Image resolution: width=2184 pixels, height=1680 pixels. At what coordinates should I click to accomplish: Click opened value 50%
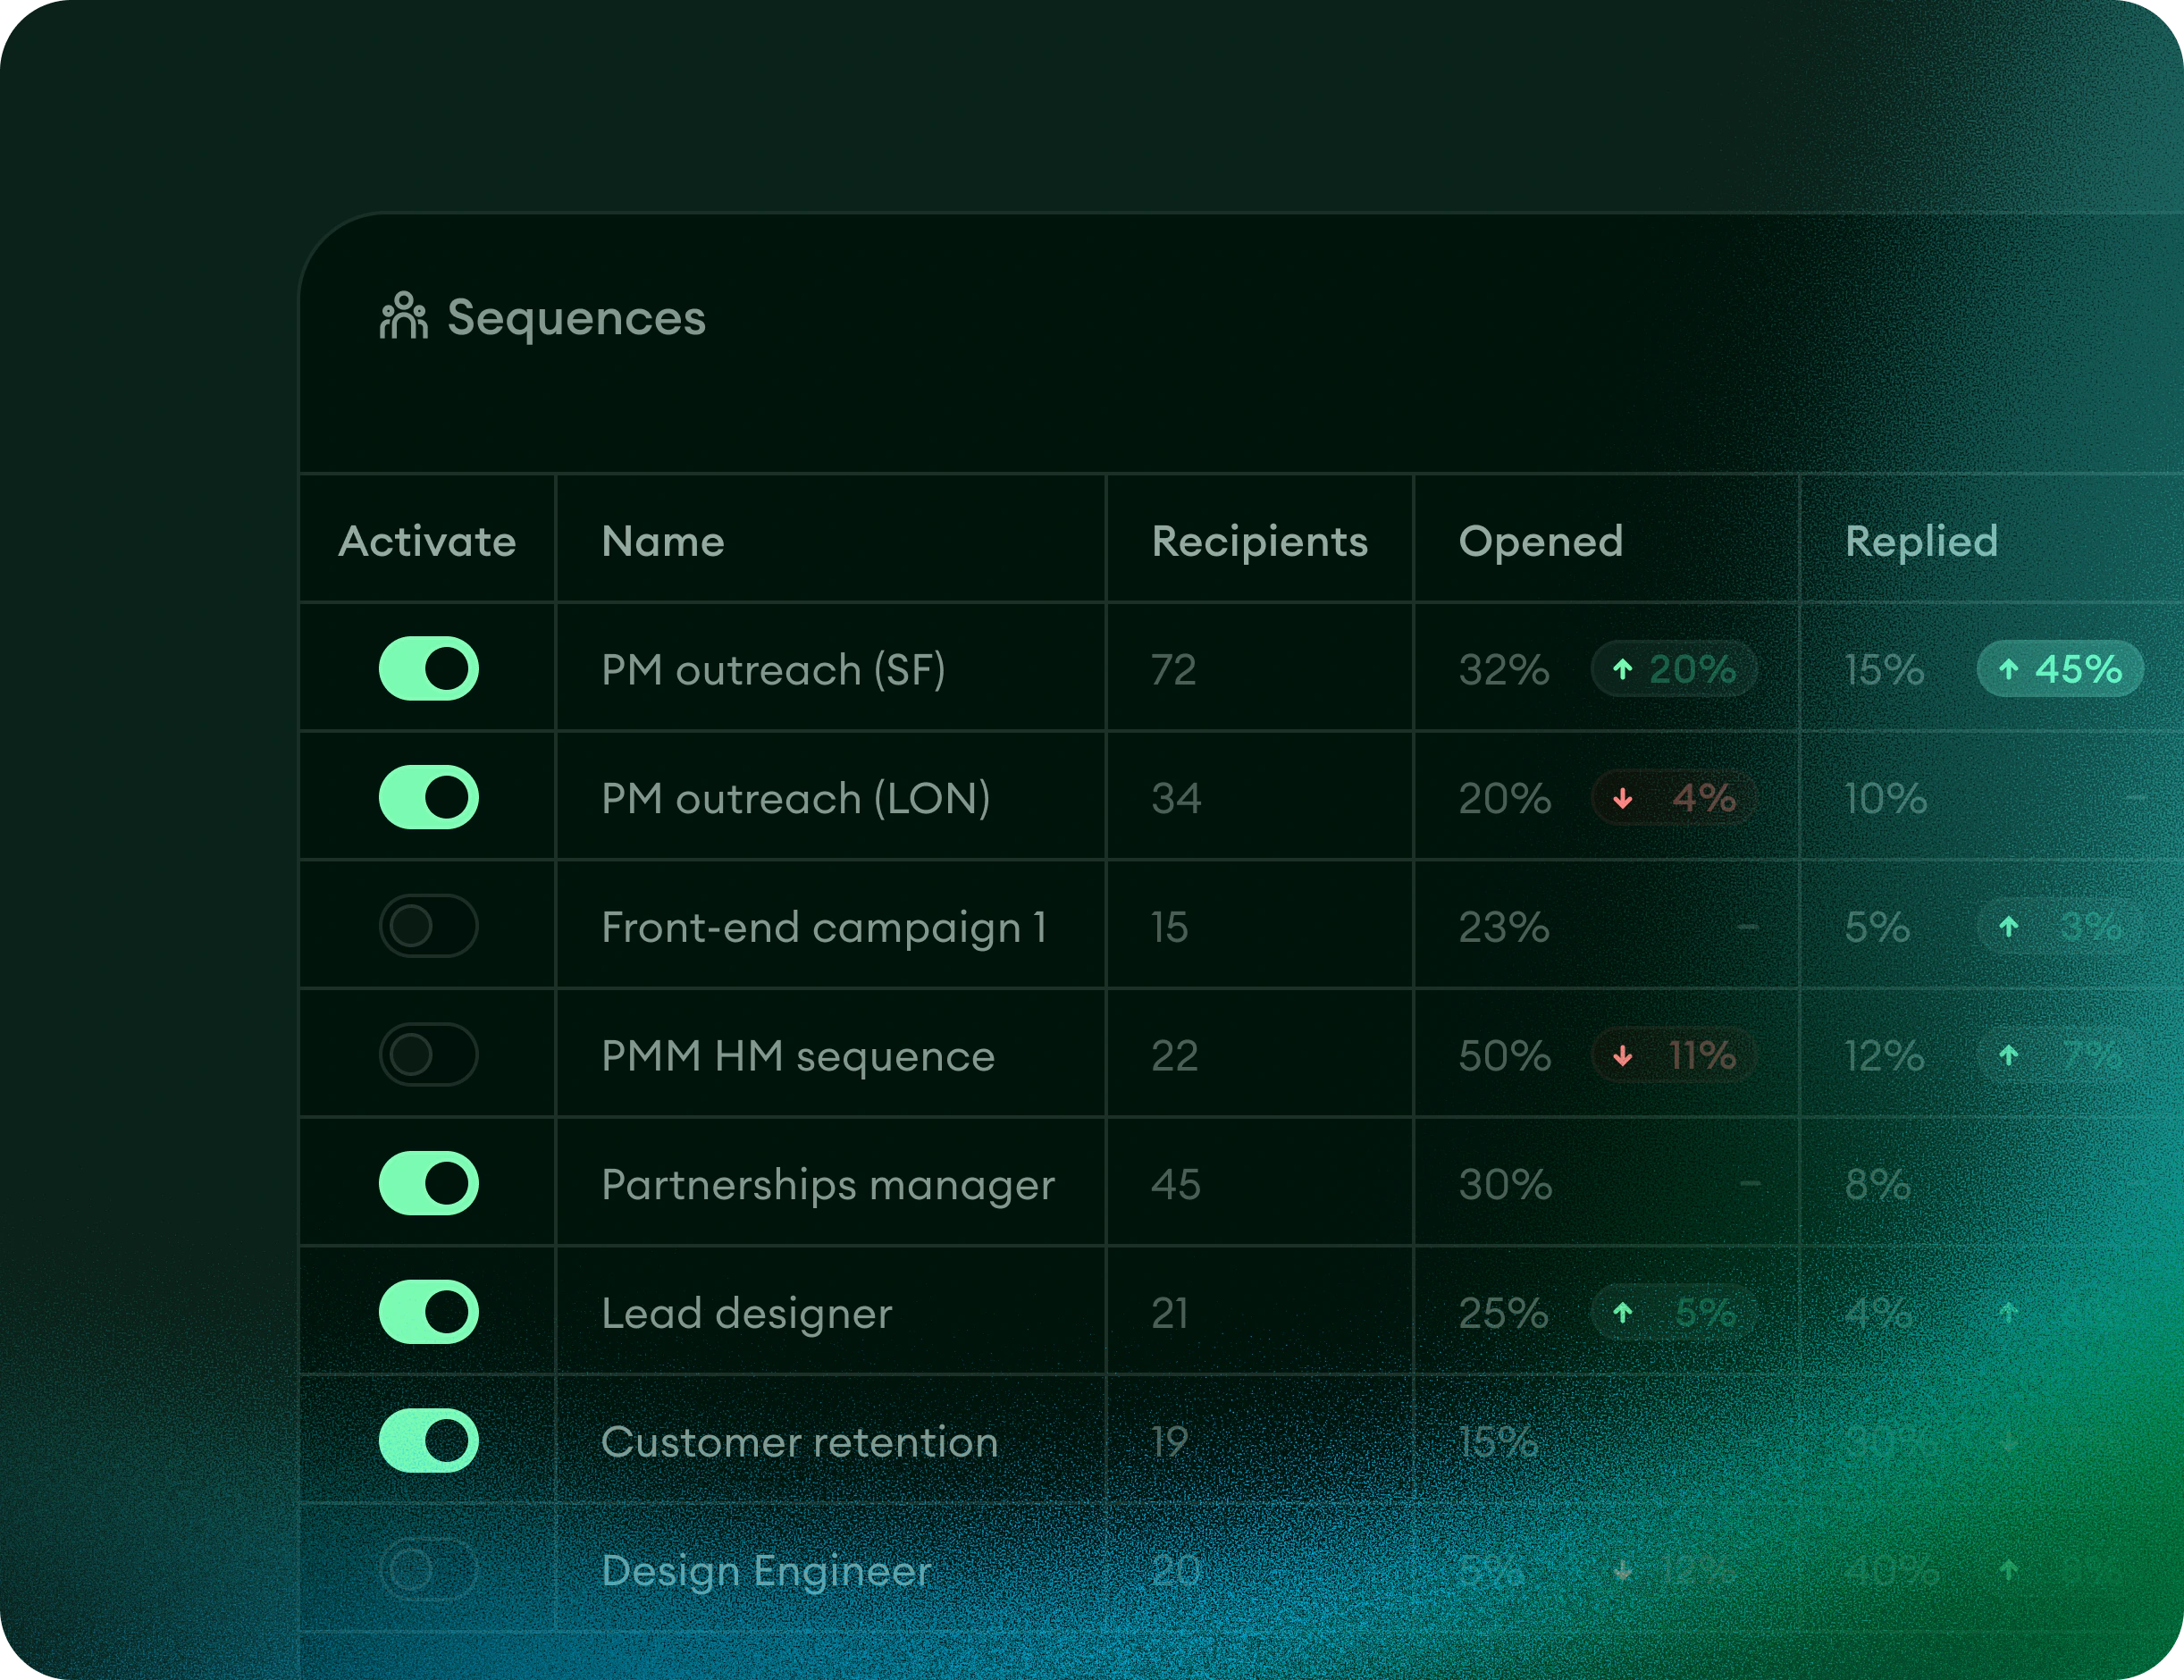tap(1505, 1055)
